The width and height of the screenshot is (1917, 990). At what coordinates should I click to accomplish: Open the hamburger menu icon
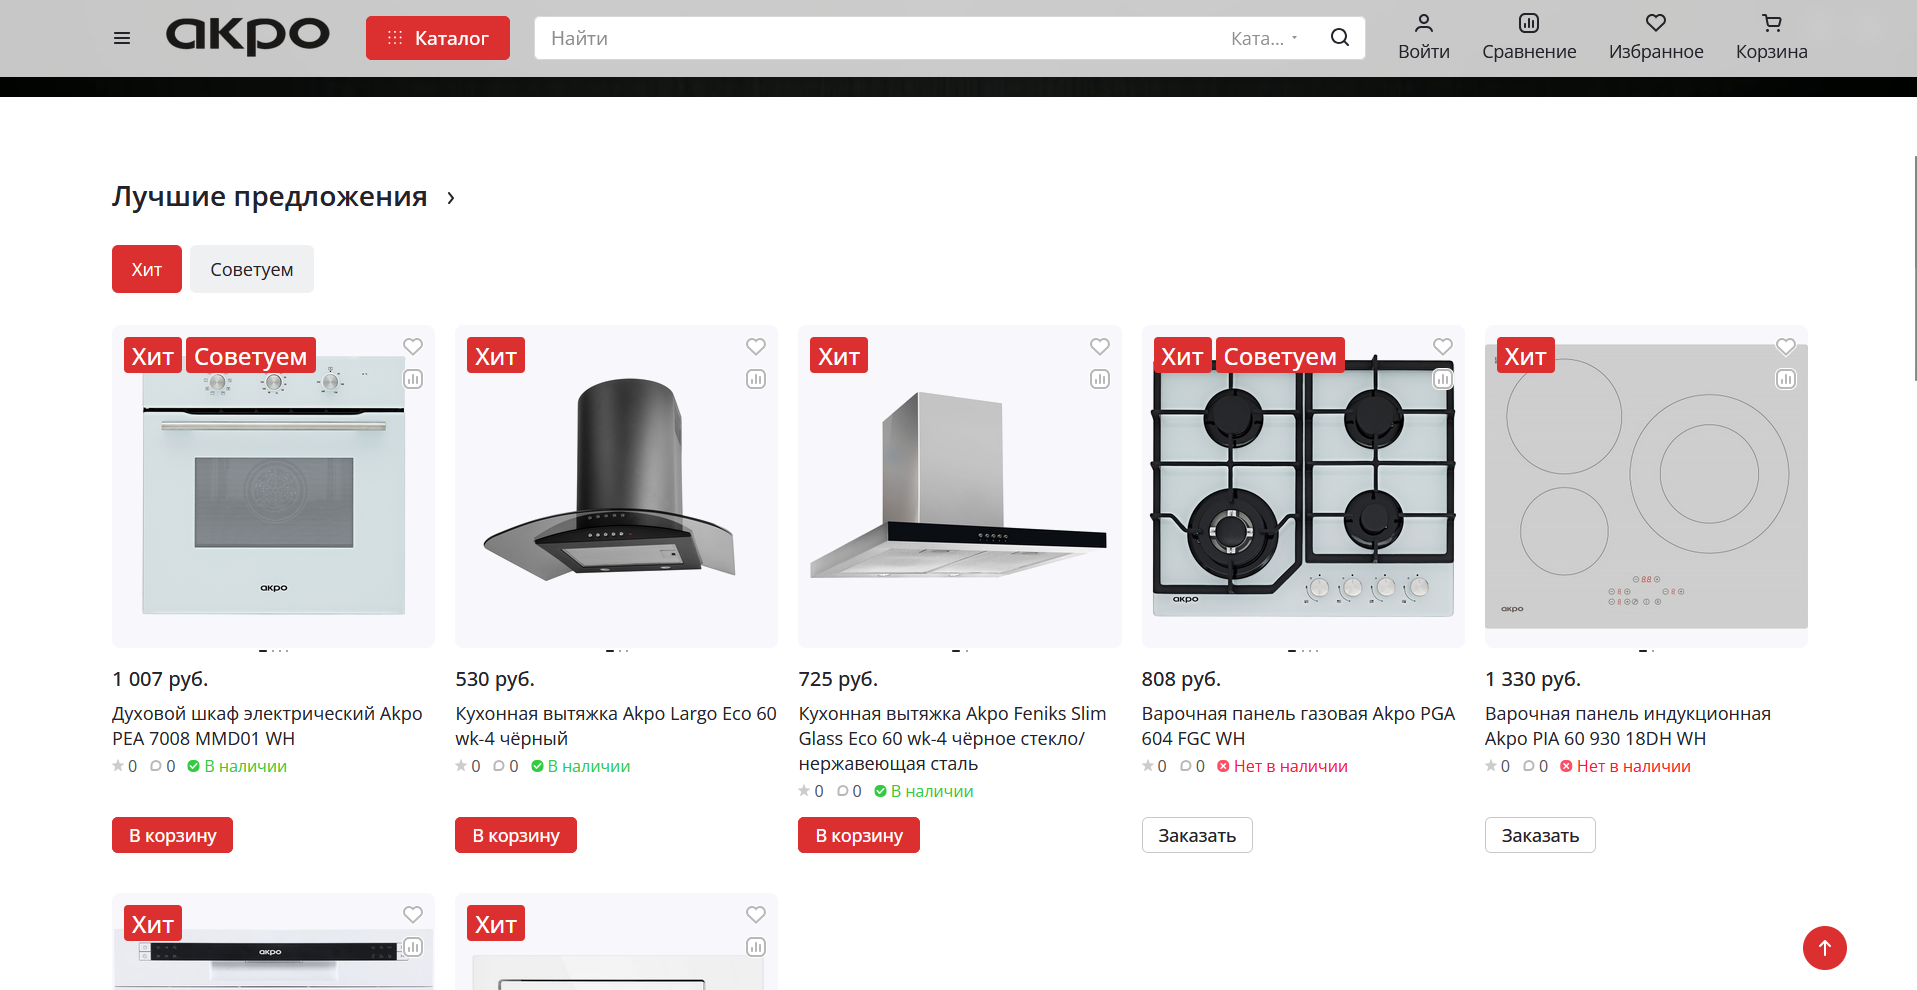(x=122, y=38)
